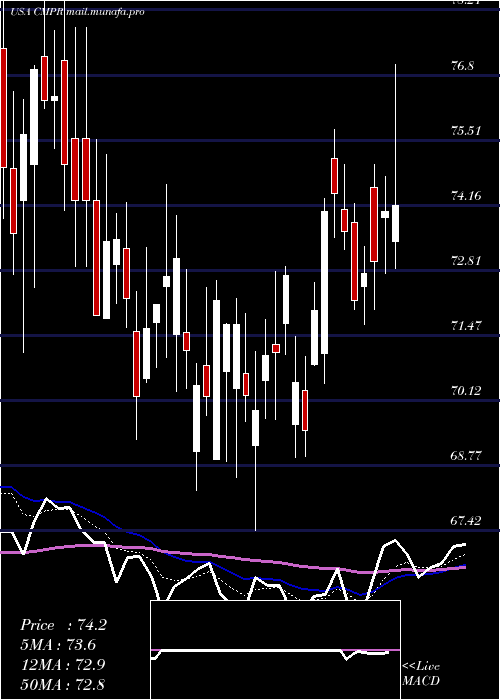Click the 74.16 price axis label
The height and width of the screenshot is (700, 500).
466,196
